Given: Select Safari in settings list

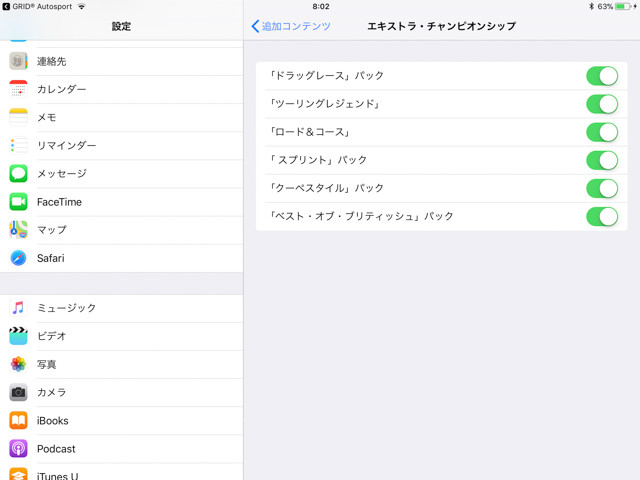Looking at the screenshot, I should pyautogui.click(x=122, y=258).
